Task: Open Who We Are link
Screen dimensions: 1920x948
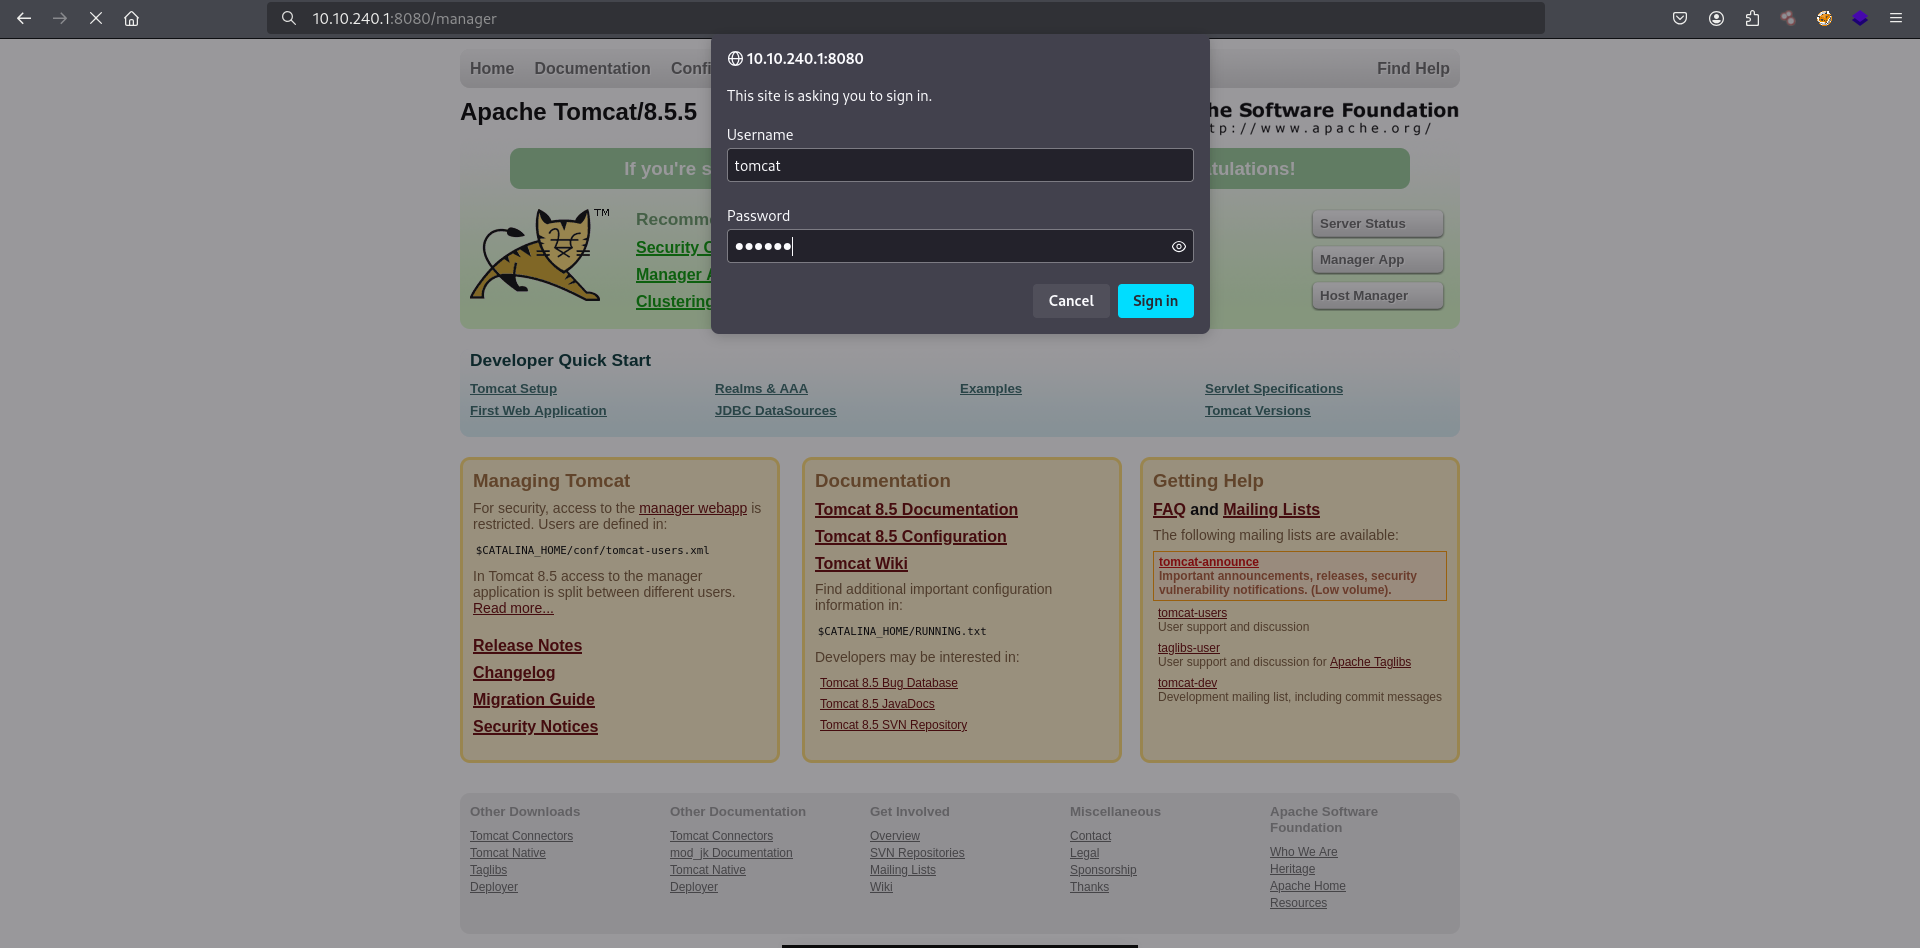Action: pos(1303,852)
